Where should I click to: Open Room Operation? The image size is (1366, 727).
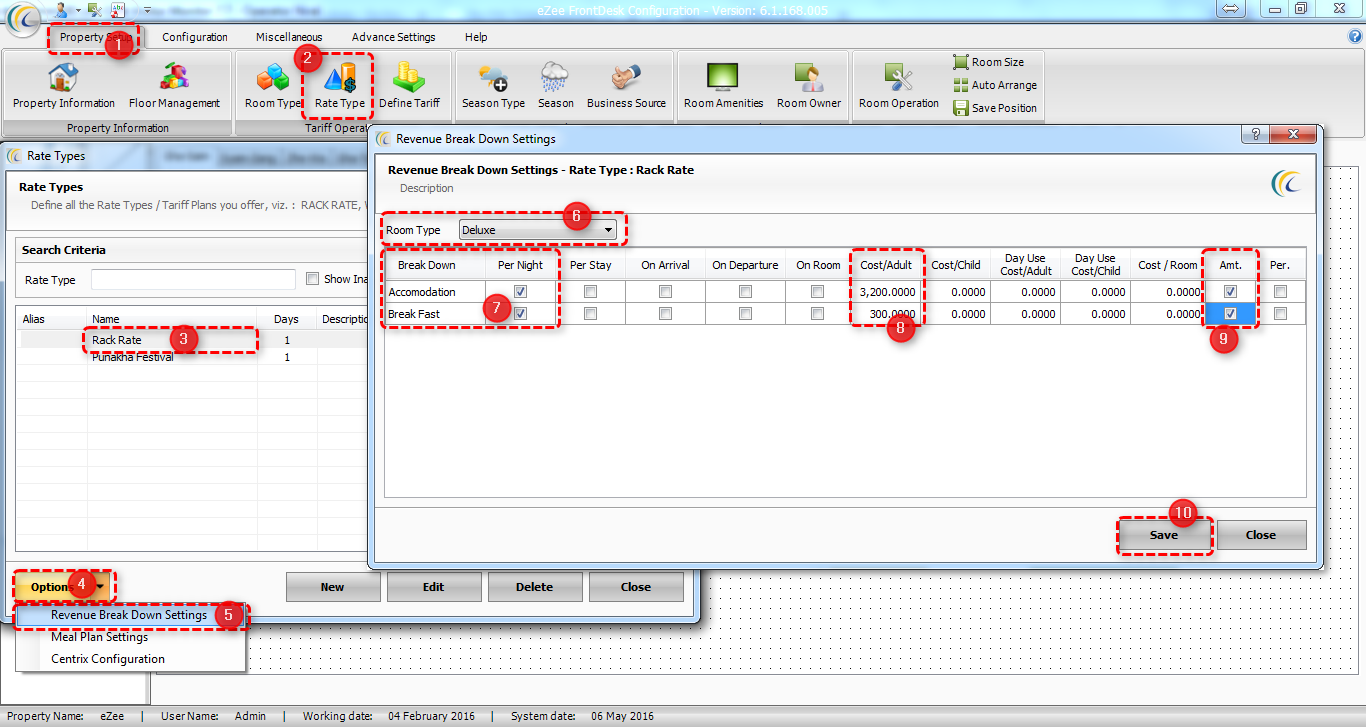click(x=899, y=86)
